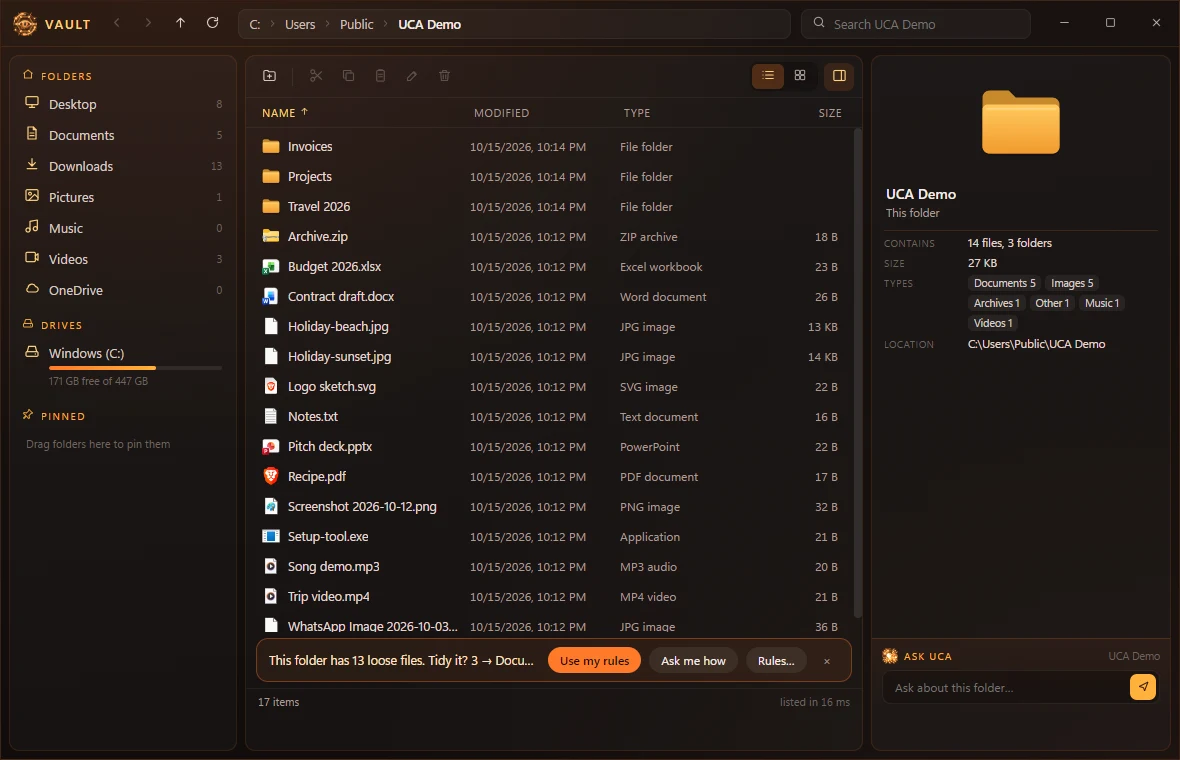The width and height of the screenshot is (1180, 760).
Task: Open Desktop in the sidebar
Action: pyautogui.click(x=123, y=104)
